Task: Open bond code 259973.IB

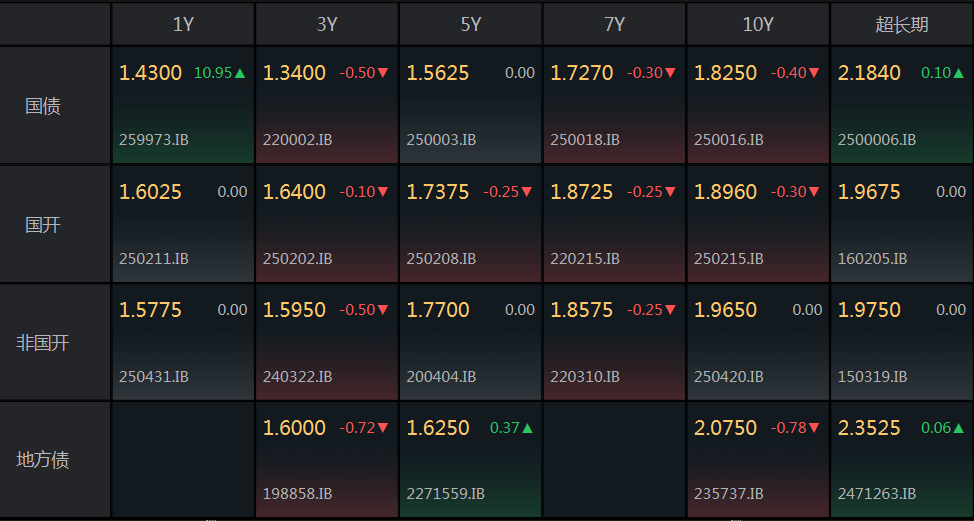Action: (x=153, y=140)
